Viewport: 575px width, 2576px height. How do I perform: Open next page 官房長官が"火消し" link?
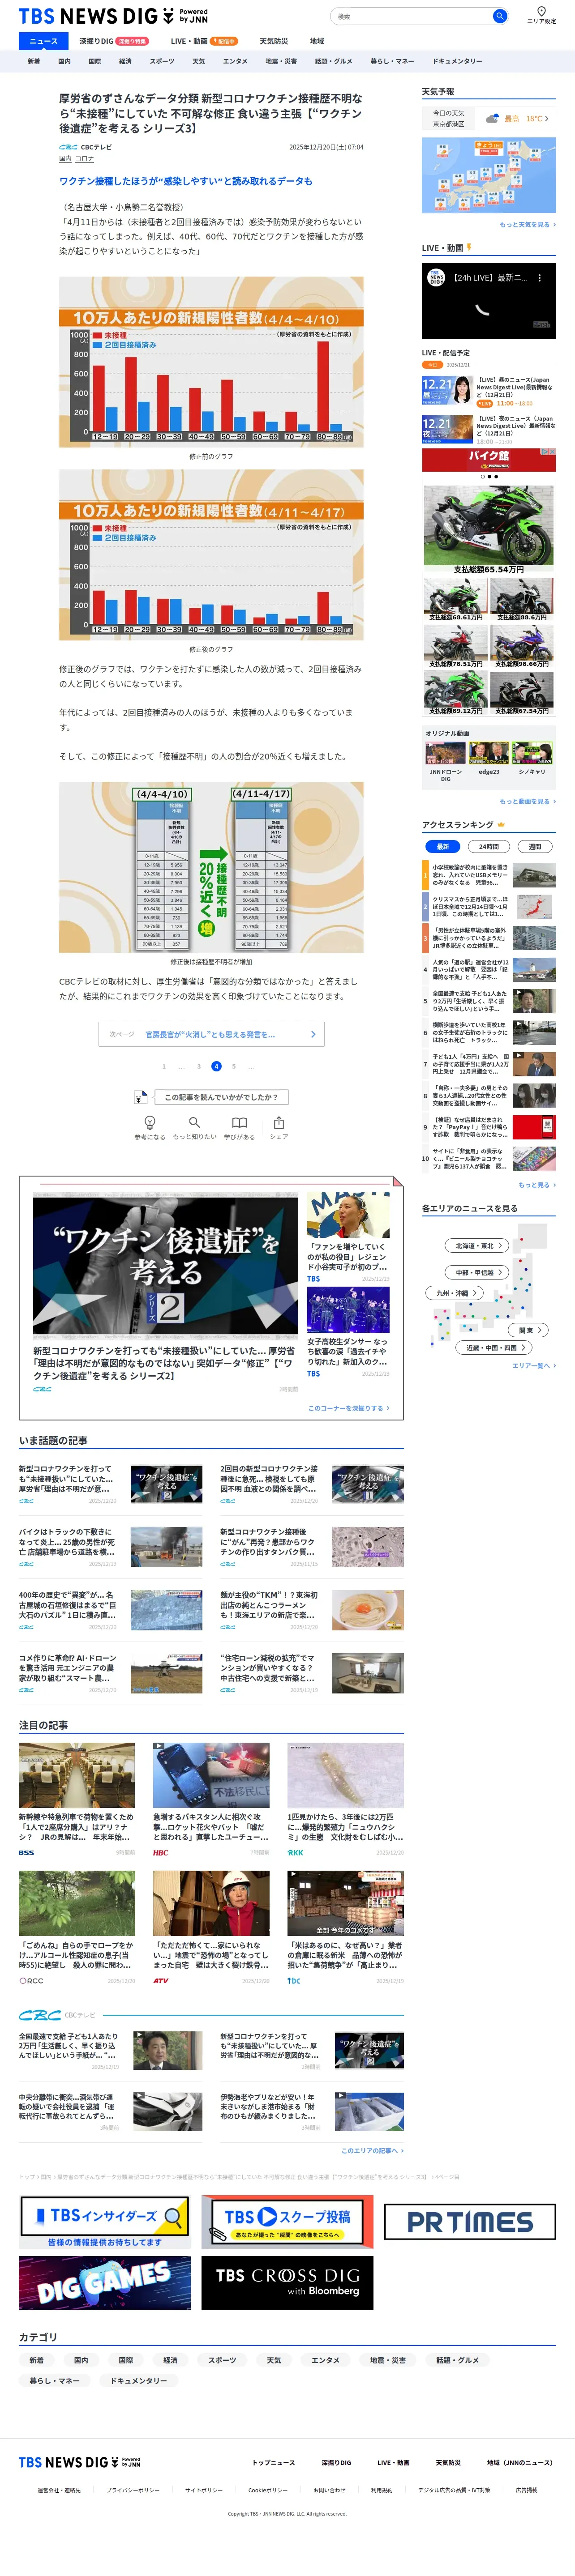[211, 1034]
